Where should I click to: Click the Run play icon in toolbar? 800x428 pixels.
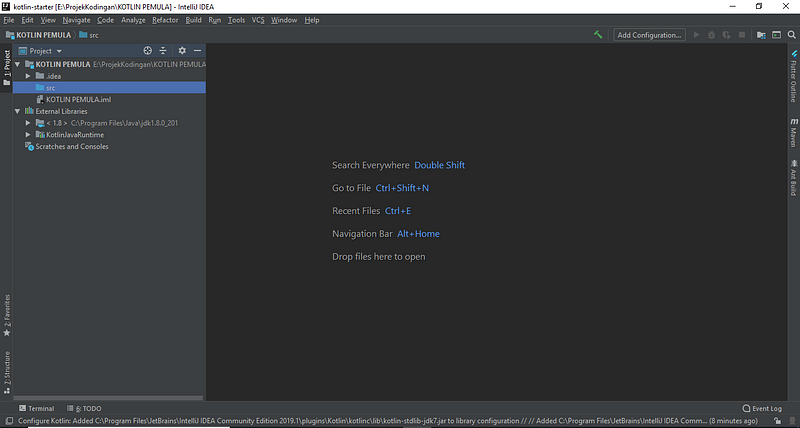[x=696, y=35]
